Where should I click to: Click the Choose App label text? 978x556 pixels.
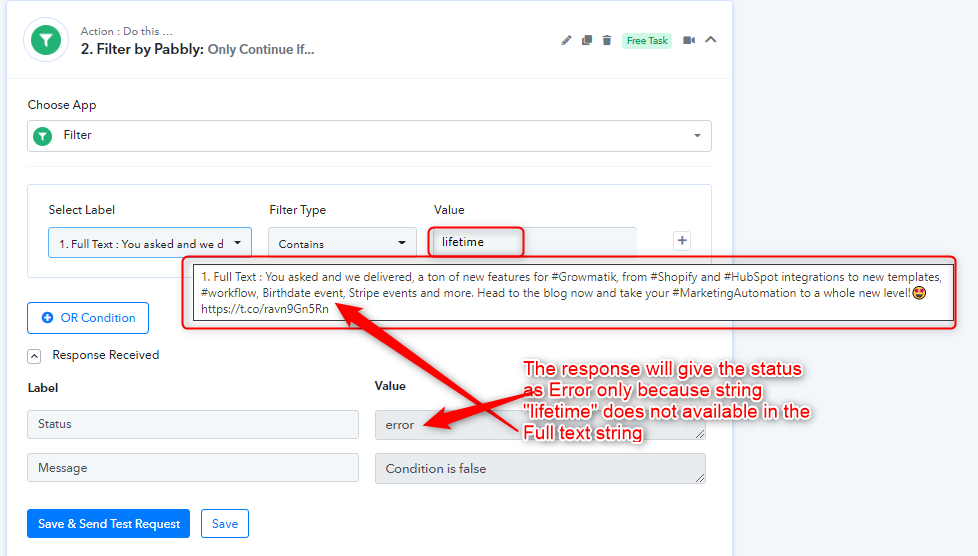coord(62,105)
